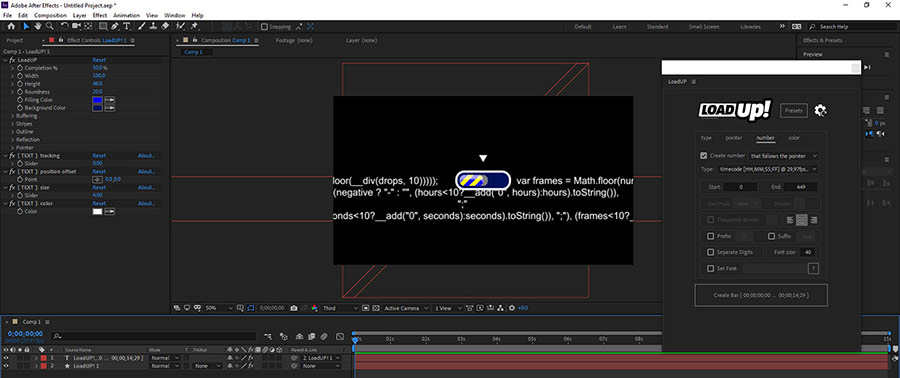Viewport: 900px width, 378px height.
Task: Click the Background Color swatch
Action: click(97, 108)
